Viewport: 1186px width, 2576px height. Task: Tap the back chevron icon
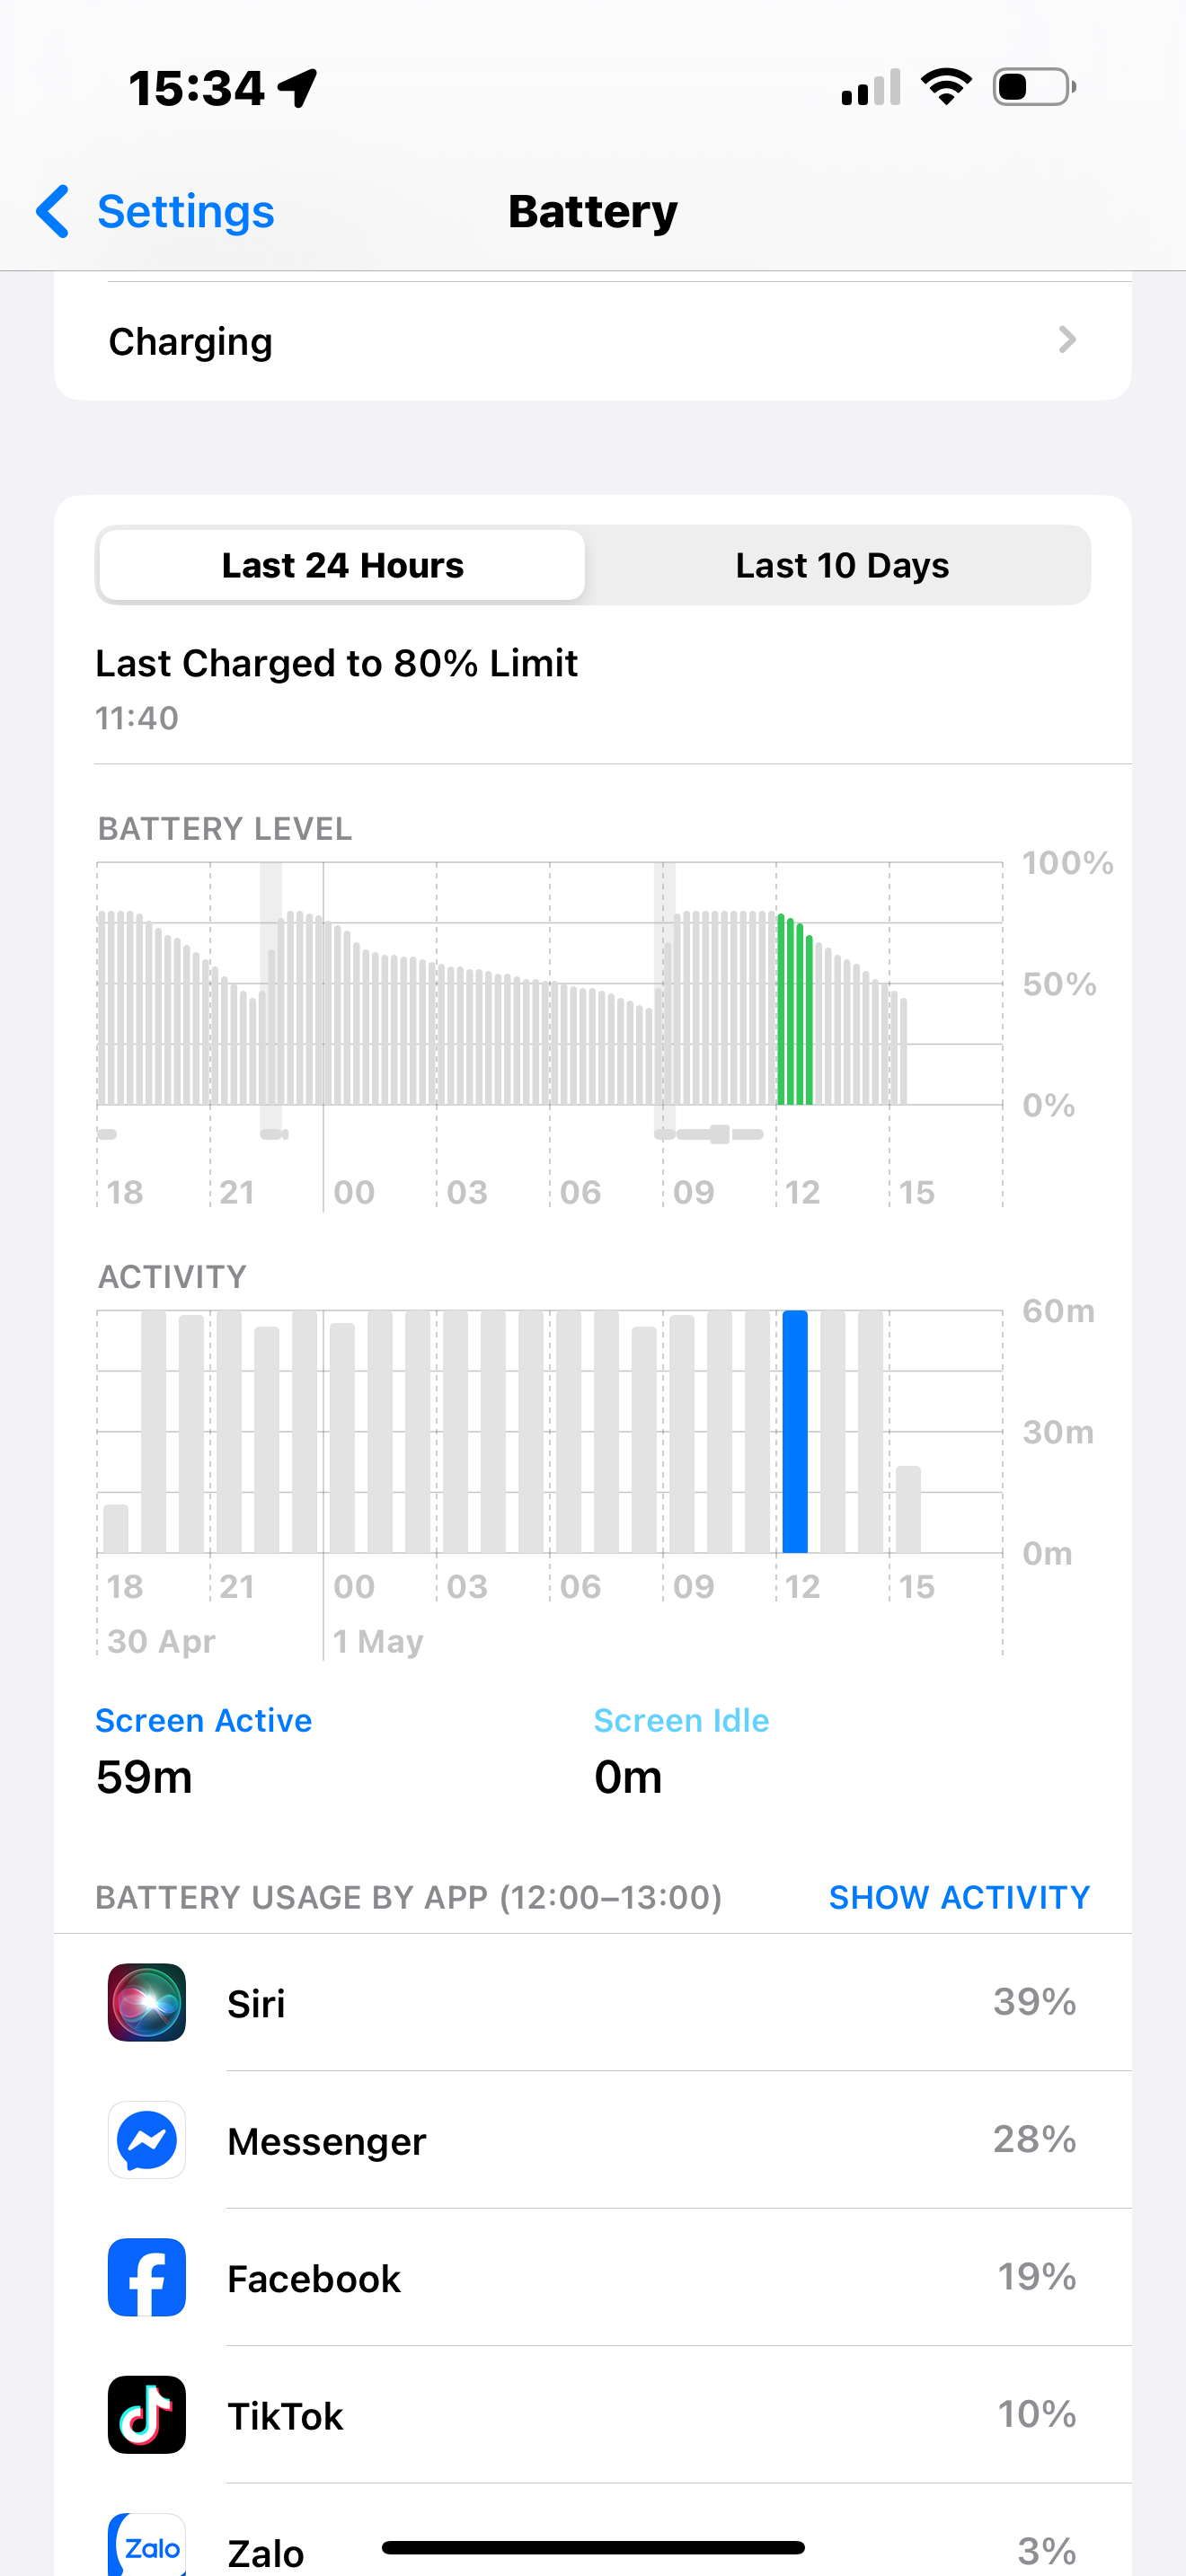(x=53, y=211)
